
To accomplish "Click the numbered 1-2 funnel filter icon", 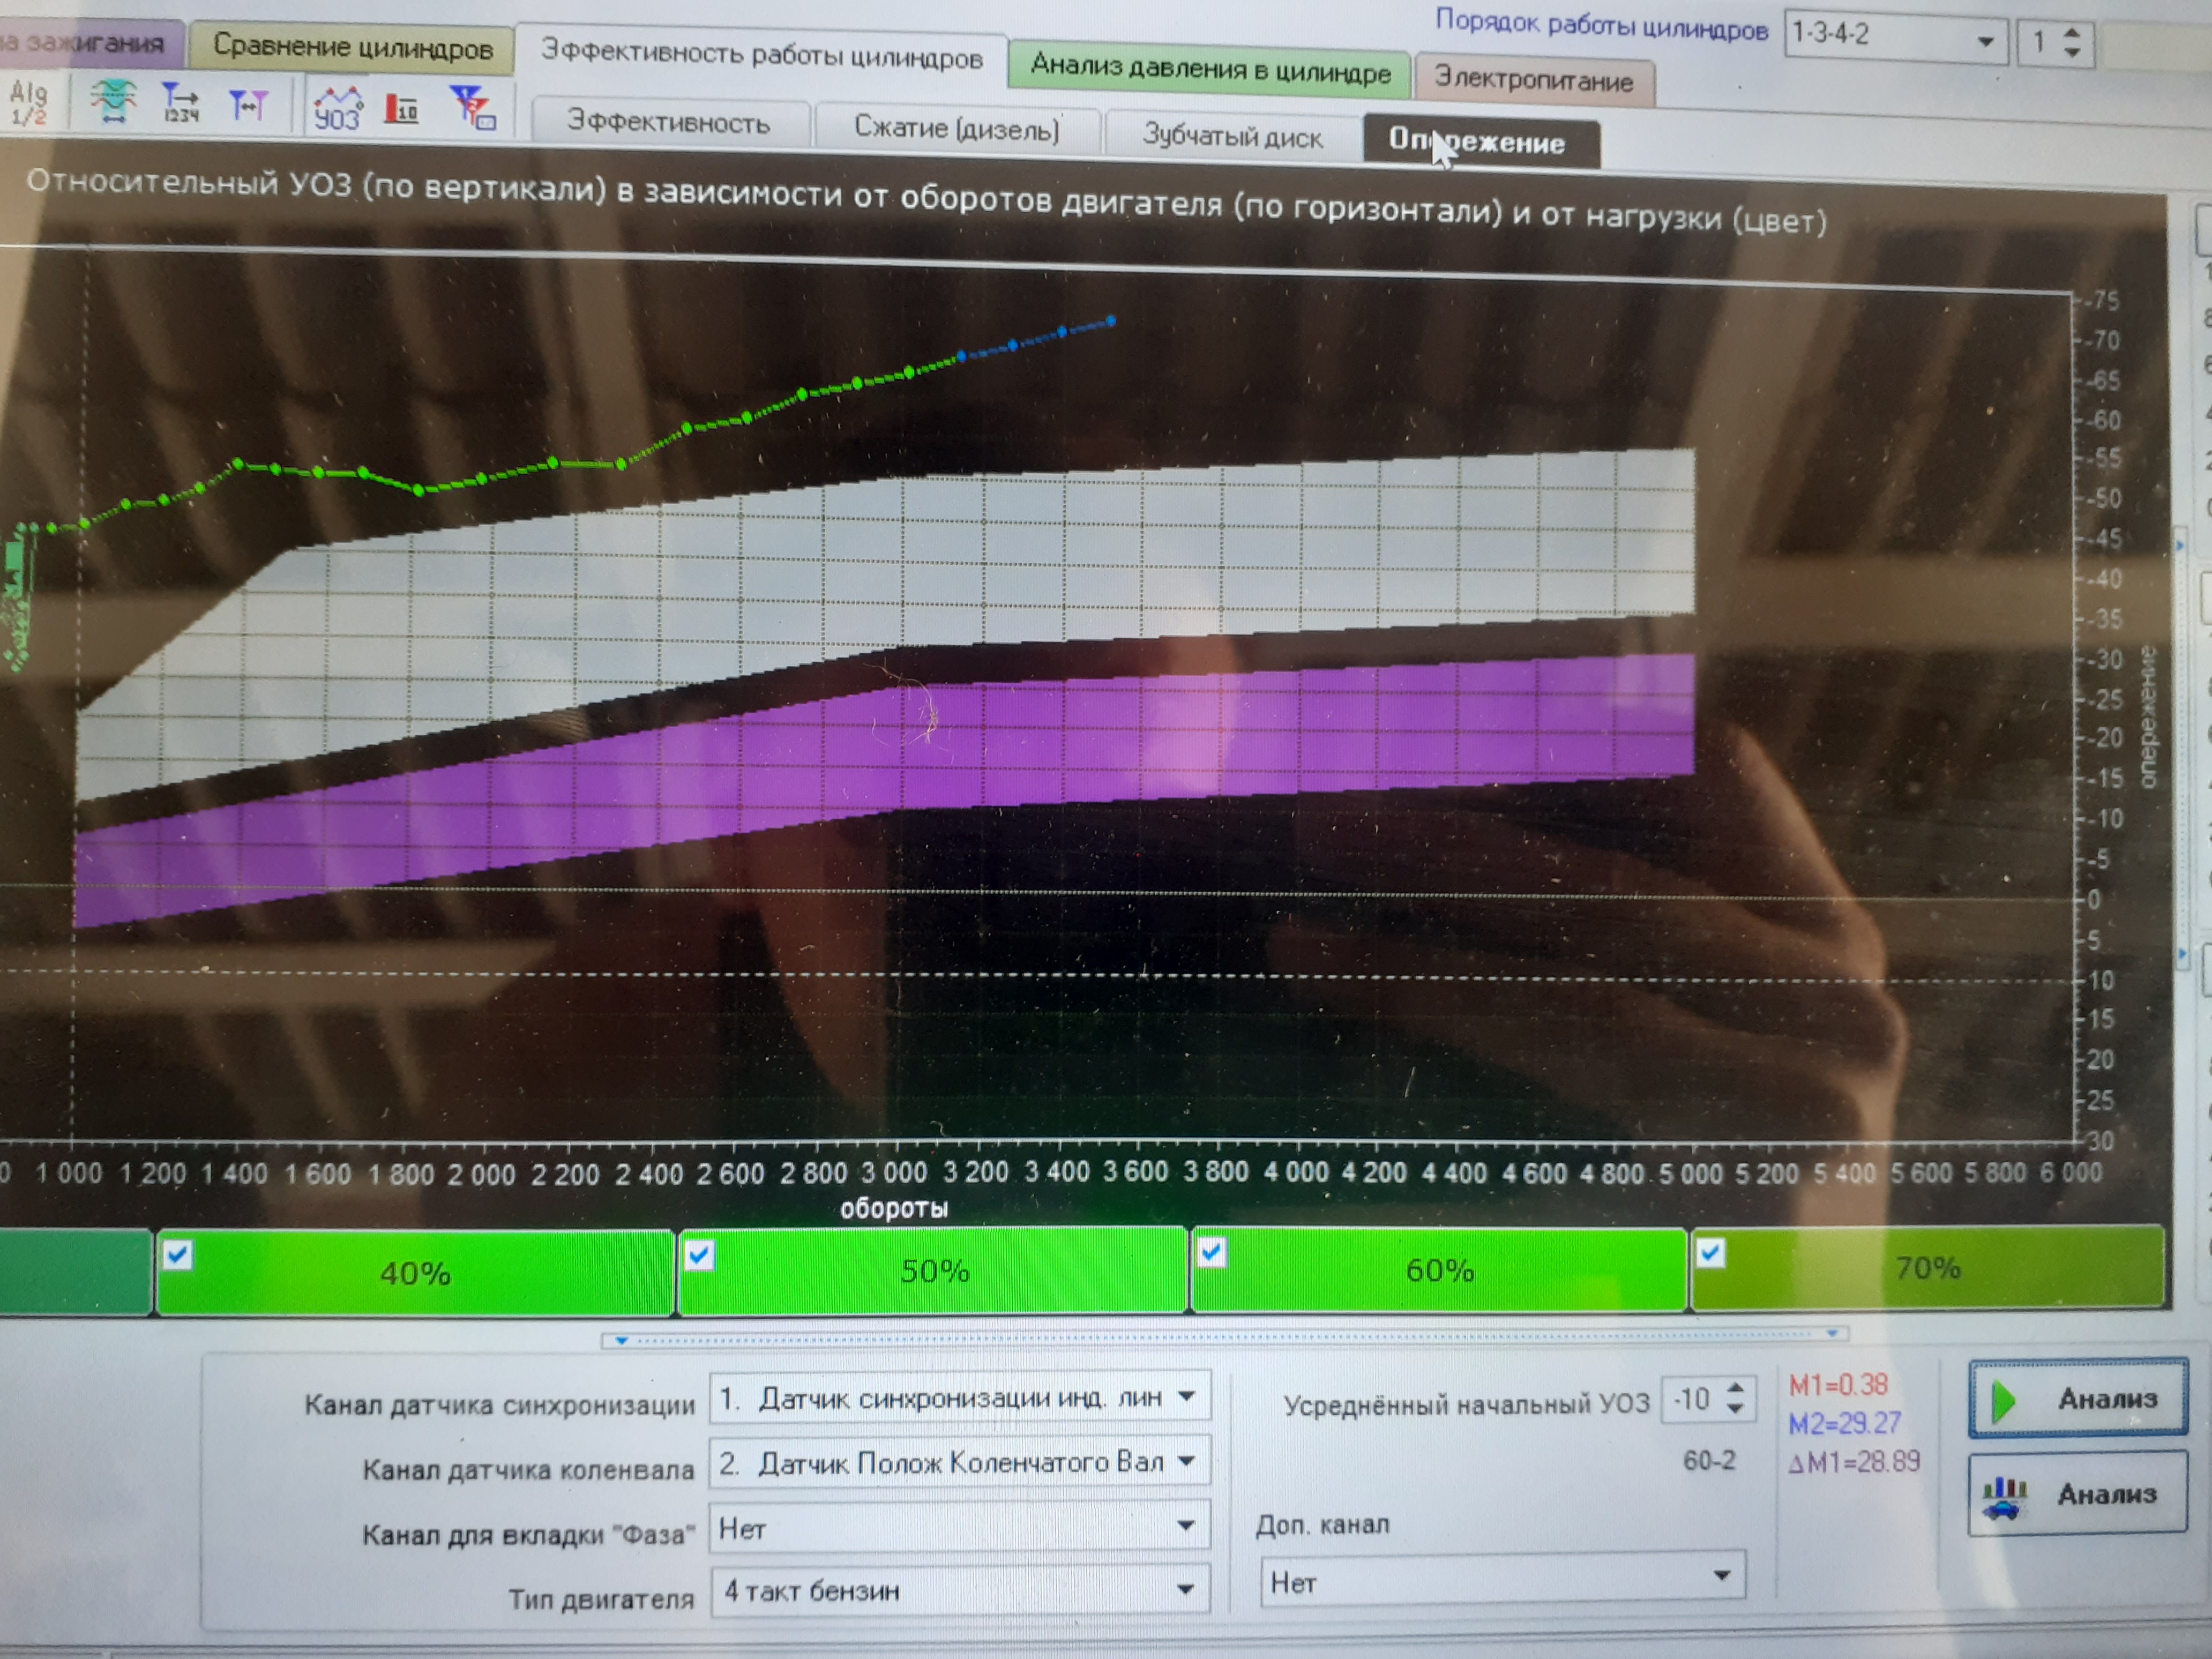I will pos(471,106).
